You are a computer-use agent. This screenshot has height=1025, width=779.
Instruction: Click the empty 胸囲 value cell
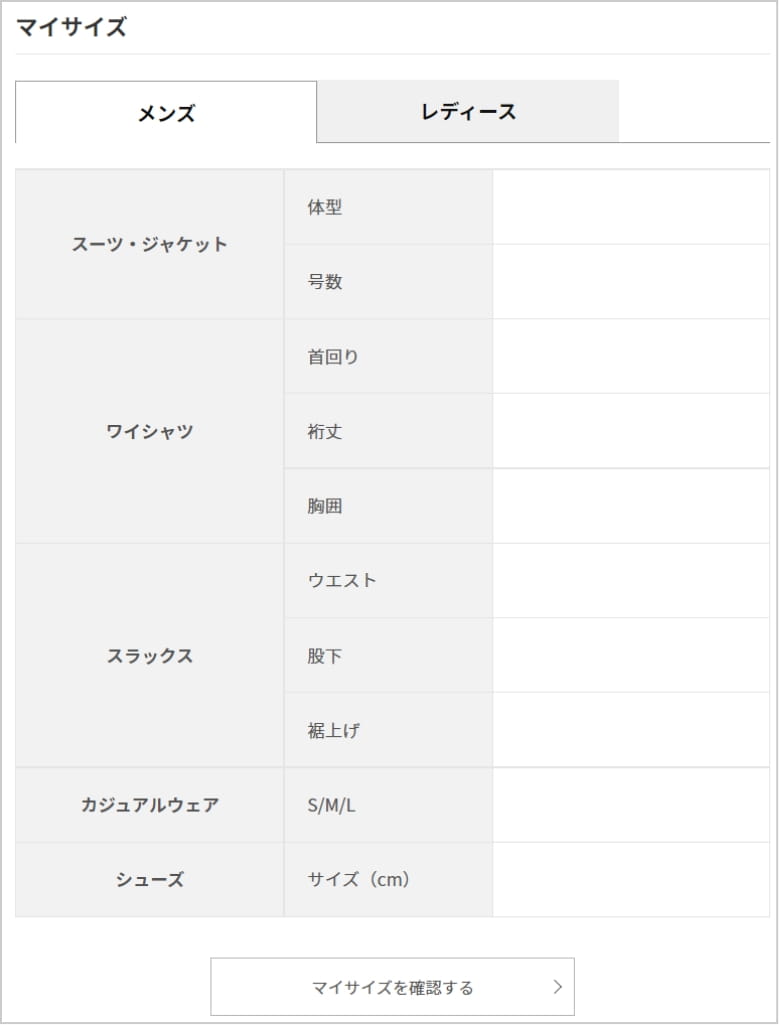(630, 506)
